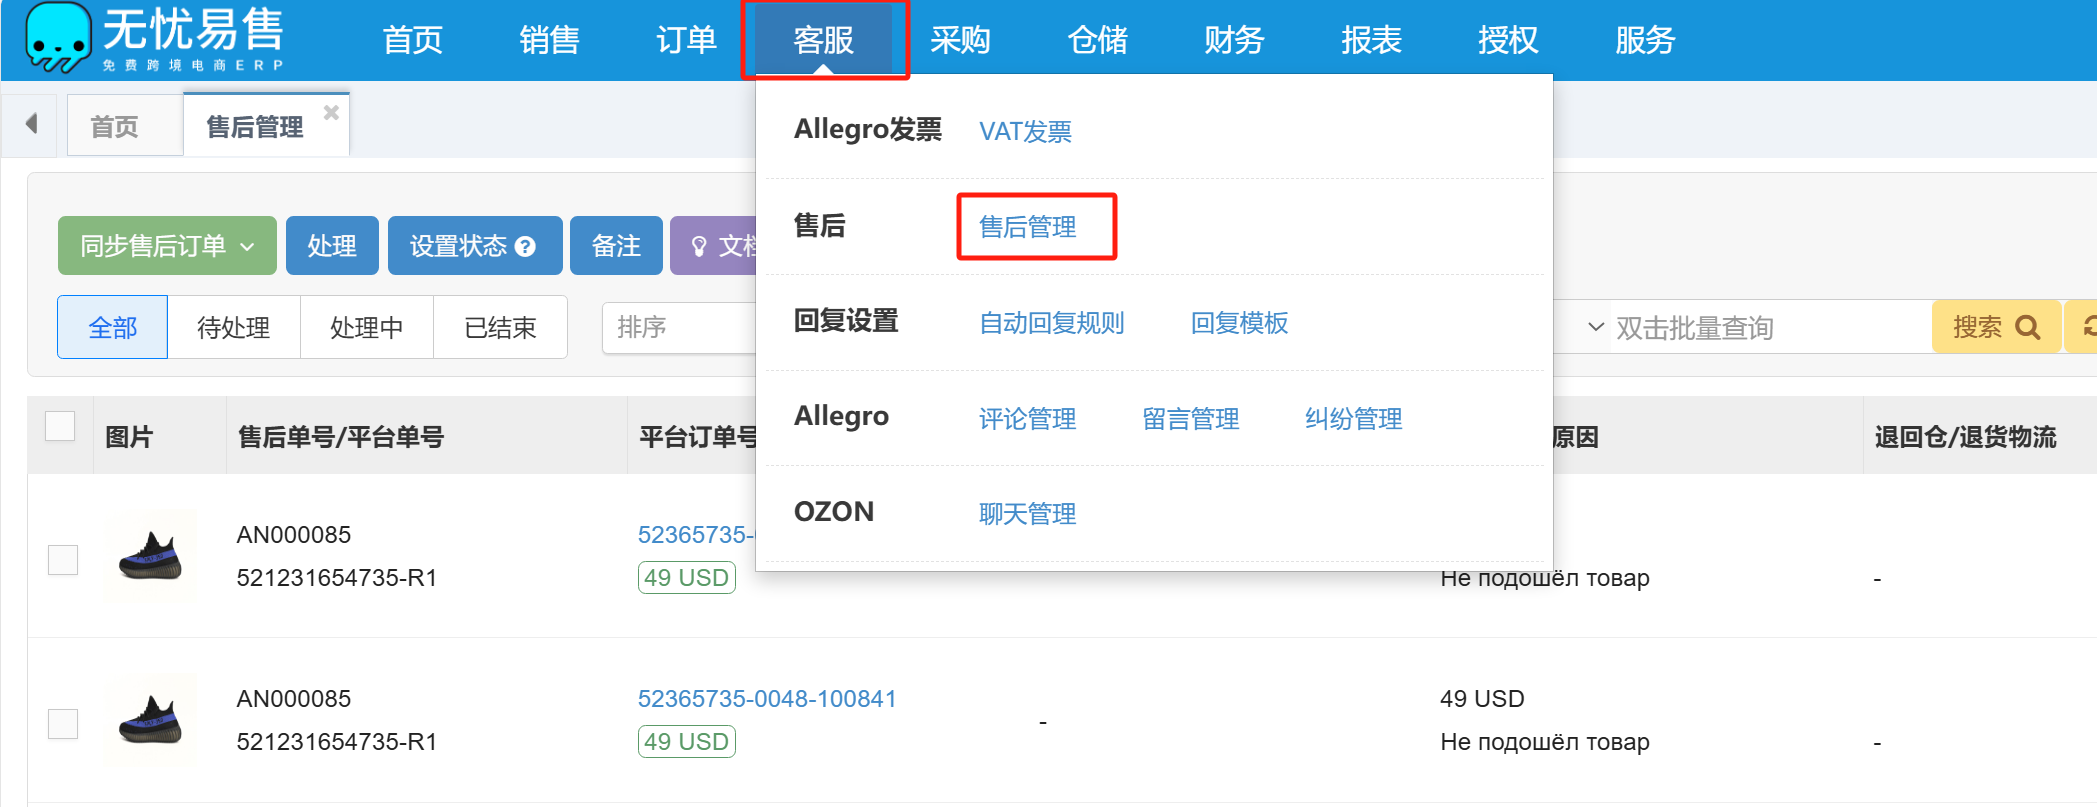Click the left arrow tab scroll icon
2097x807 pixels.
pos(32,124)
